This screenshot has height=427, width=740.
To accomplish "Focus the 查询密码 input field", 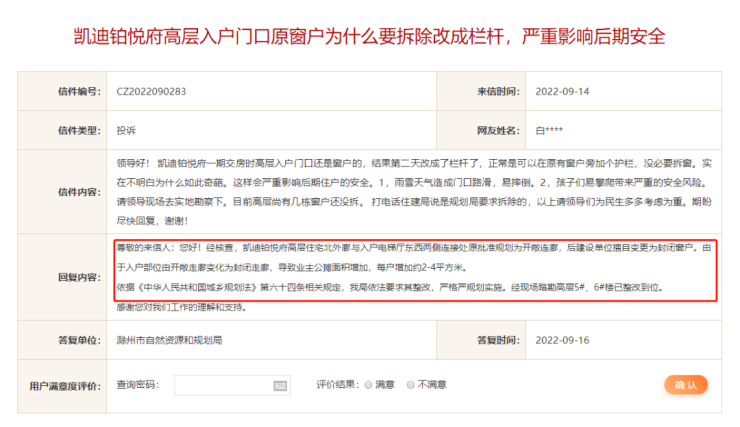I will coord(232,385).
